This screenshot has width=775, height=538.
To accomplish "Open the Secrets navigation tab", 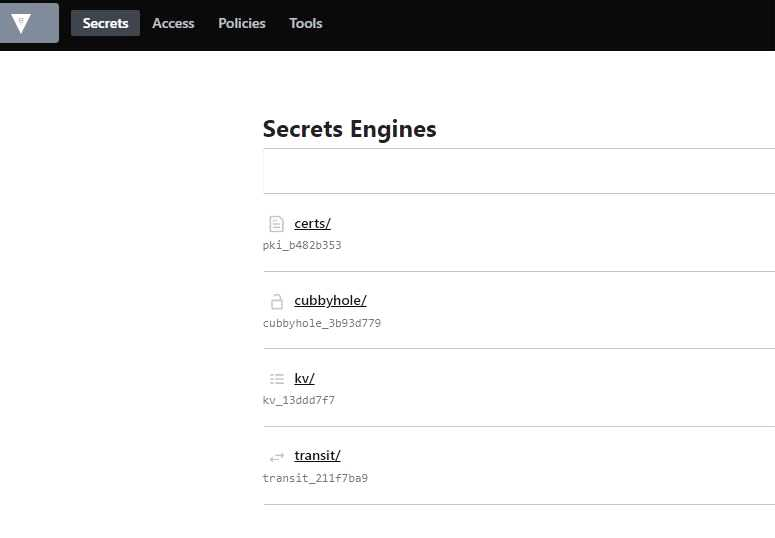I will [x=105, y=23].
